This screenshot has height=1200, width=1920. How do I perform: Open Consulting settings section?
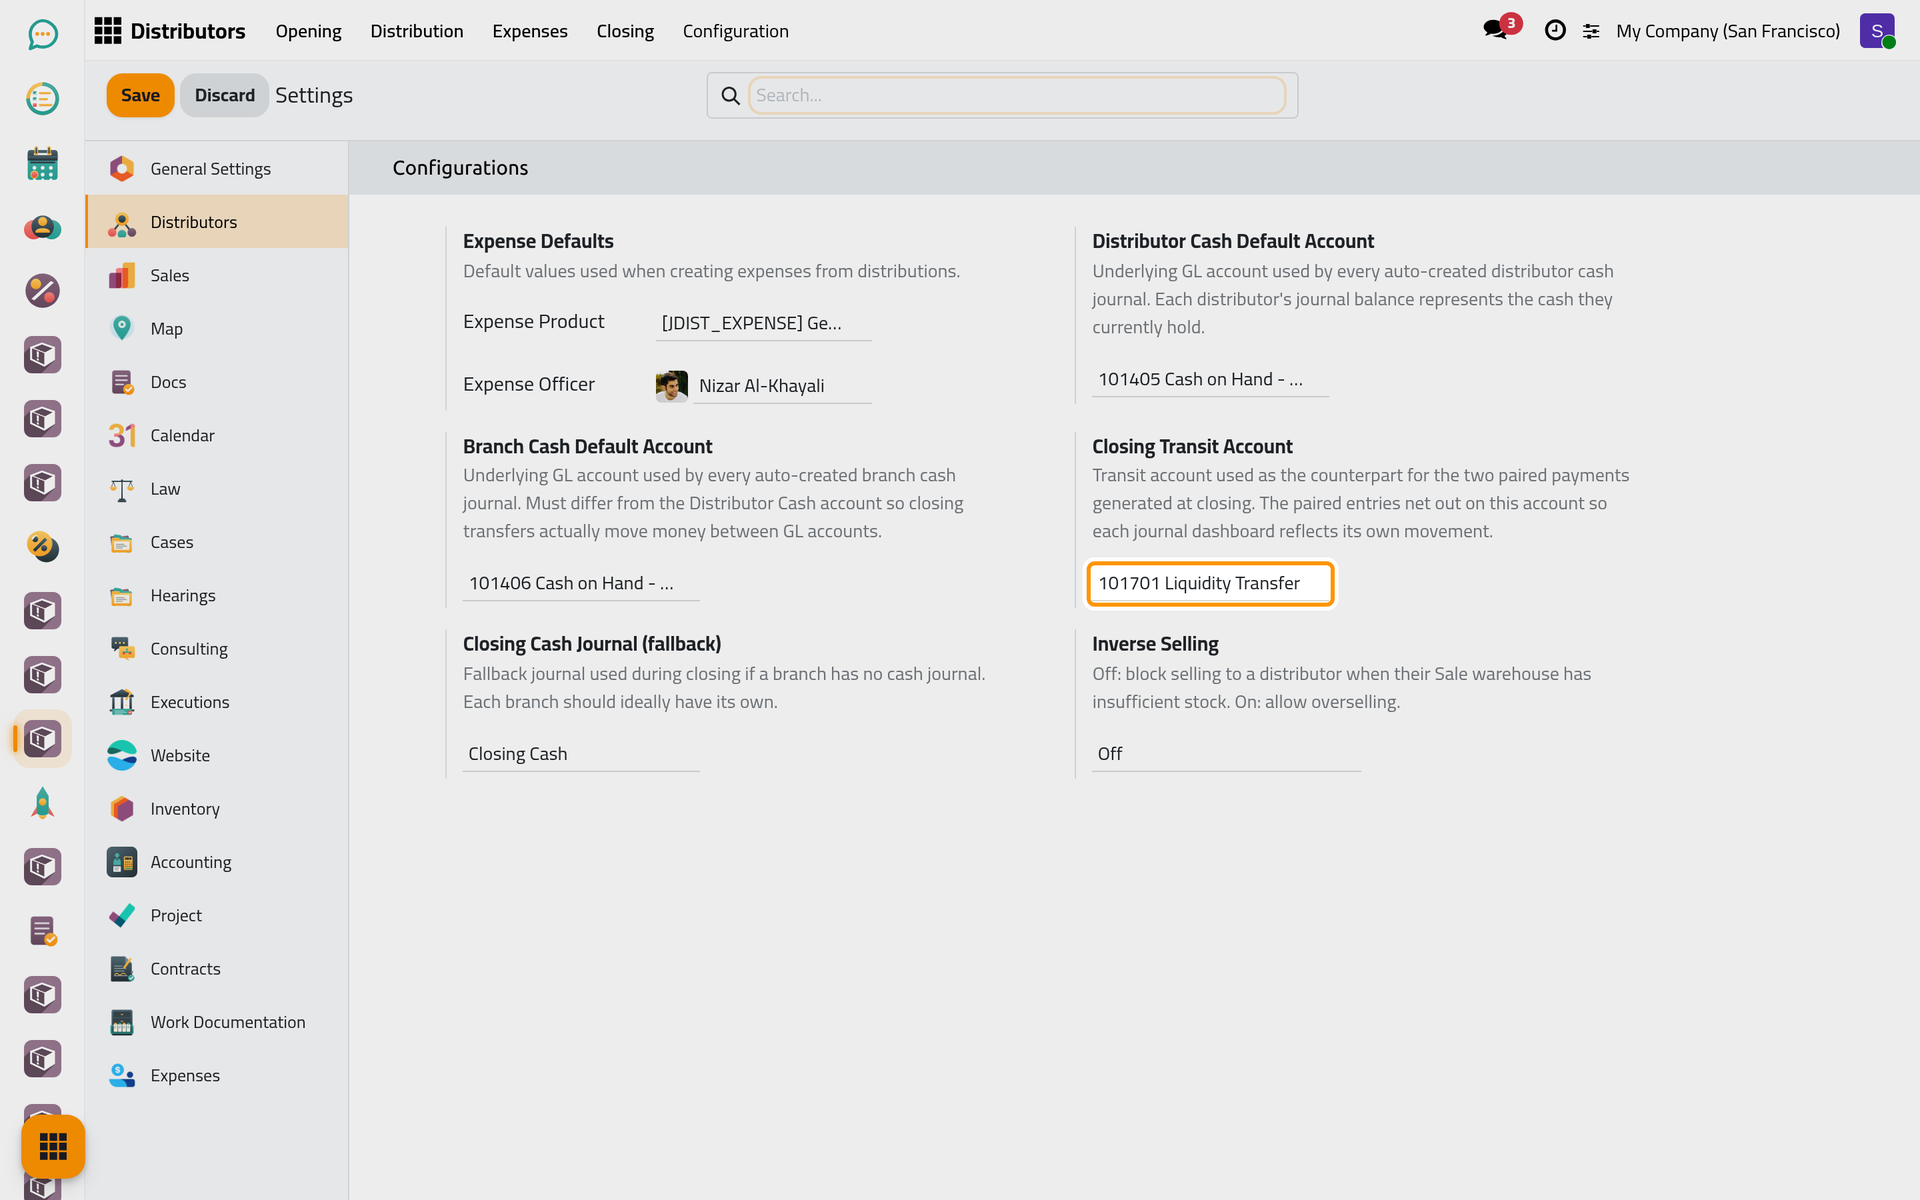(217, 648)
